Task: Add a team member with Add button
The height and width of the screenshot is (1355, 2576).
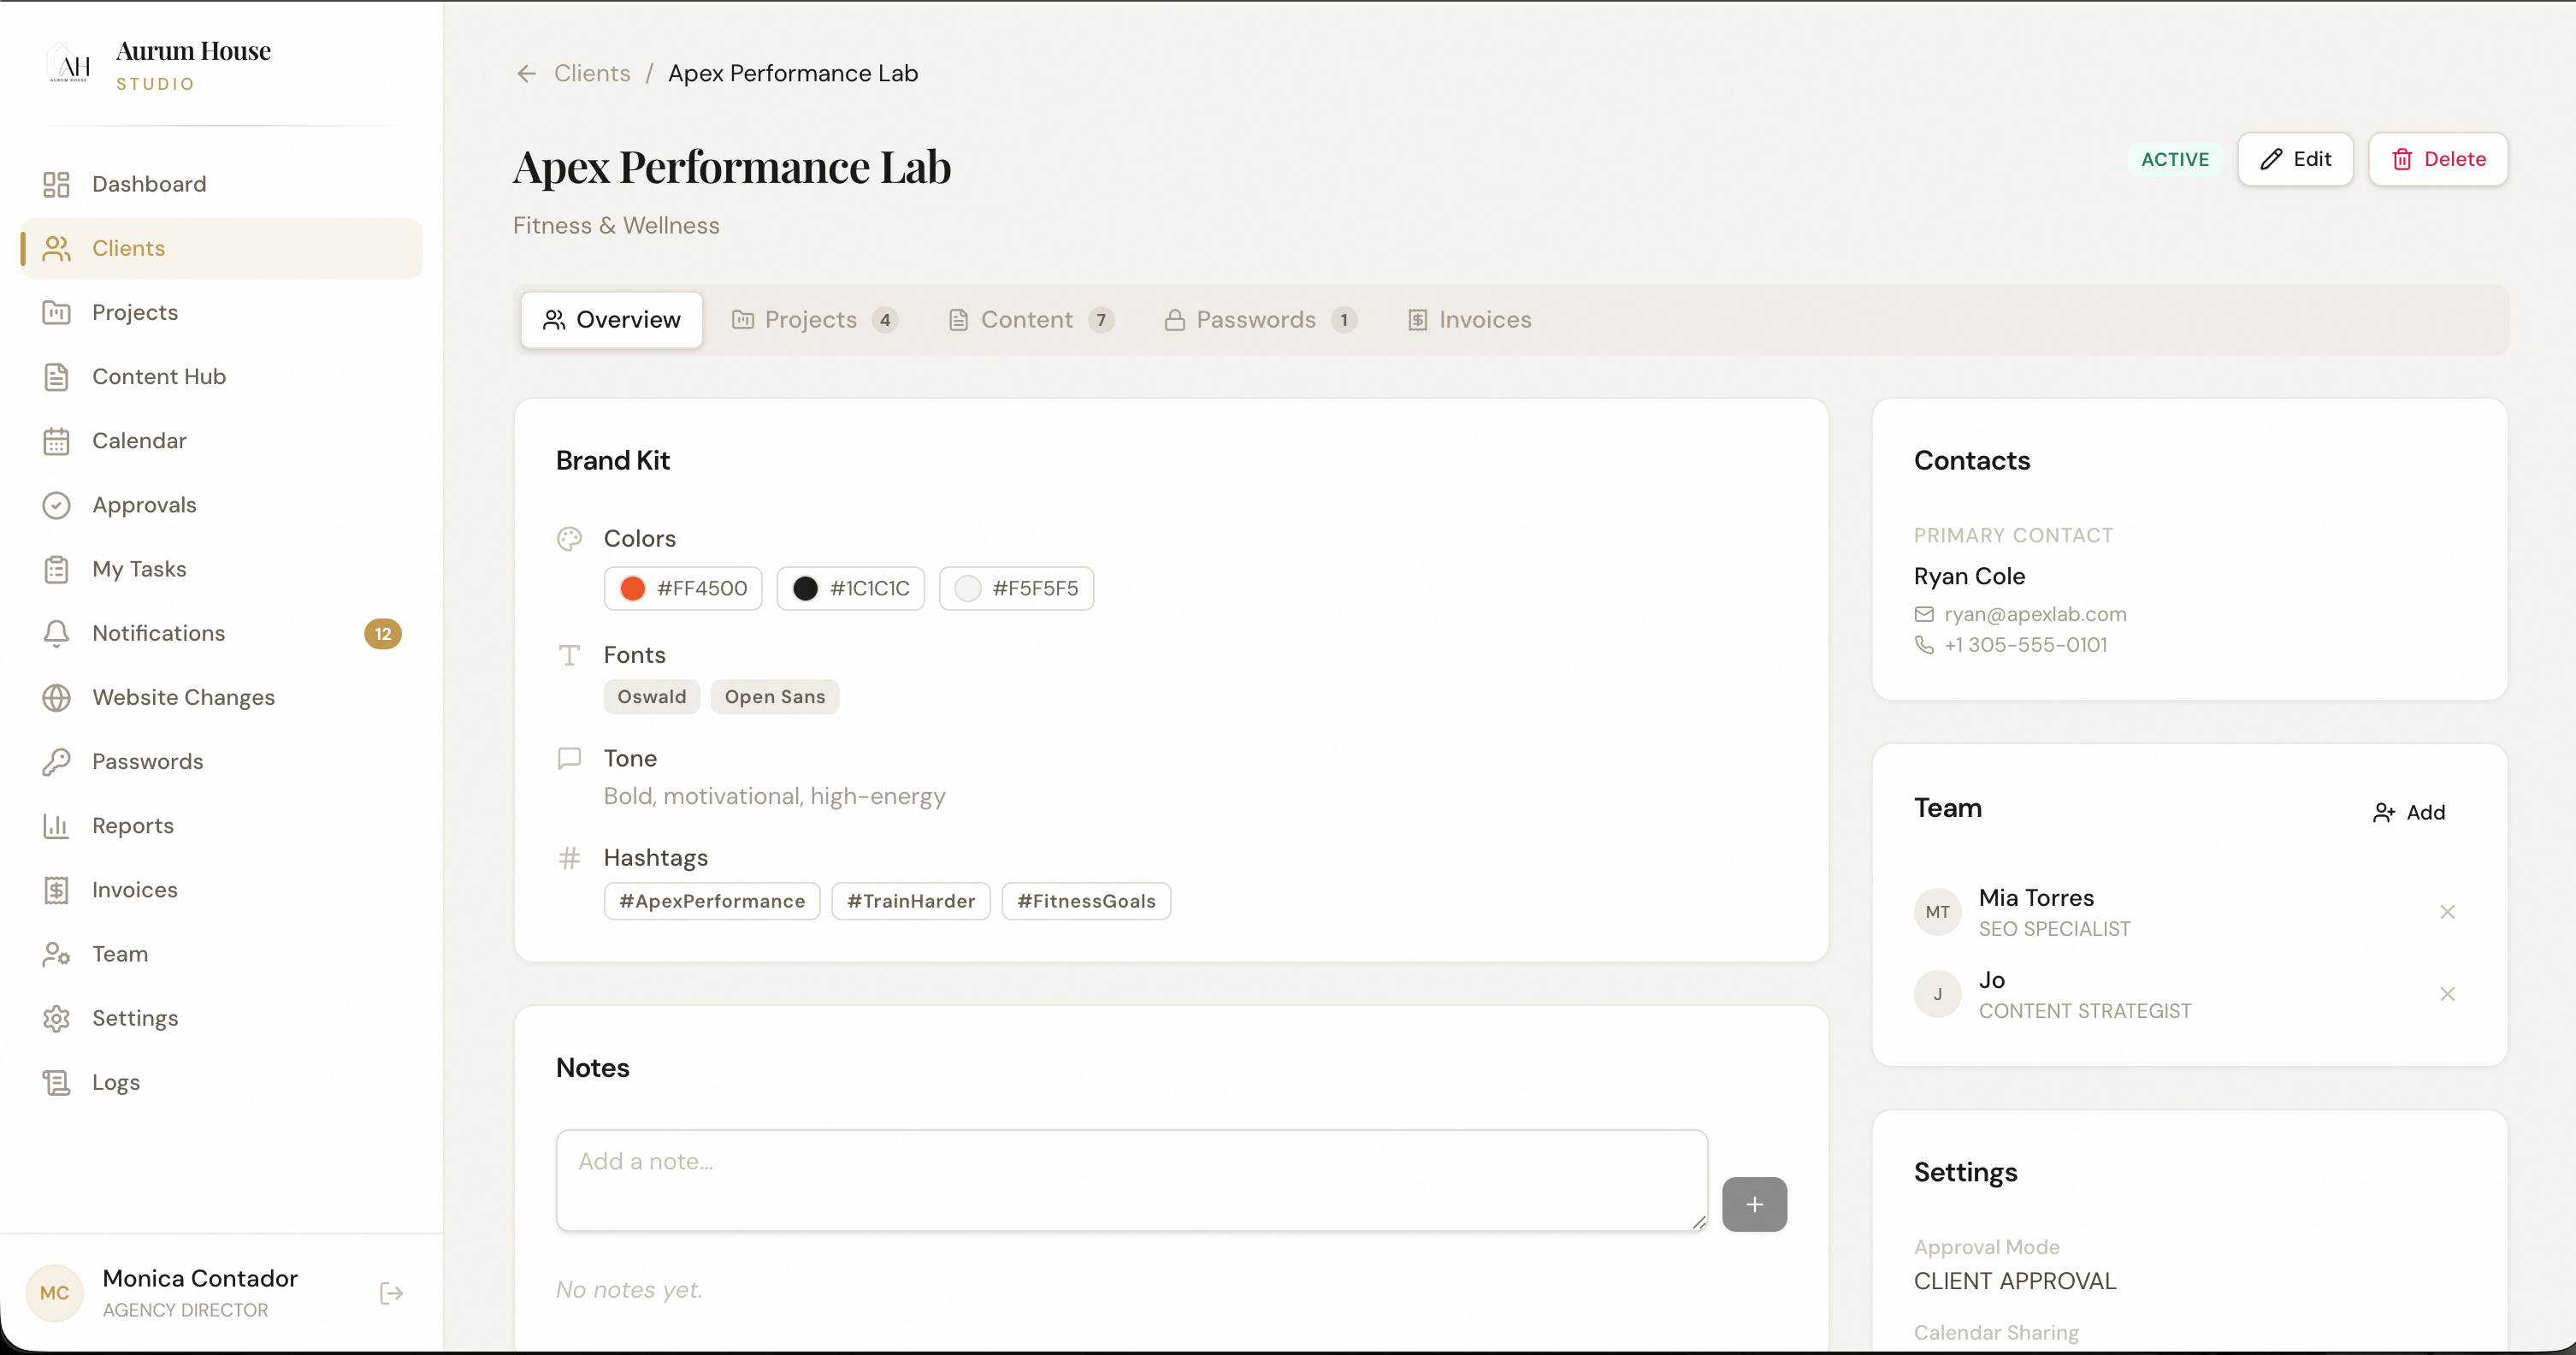Action: pyautogui.click(x=2408, y=812)
